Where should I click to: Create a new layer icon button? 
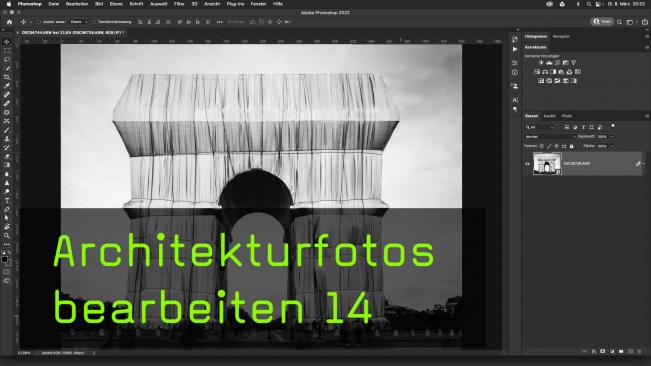click(630, 351)
